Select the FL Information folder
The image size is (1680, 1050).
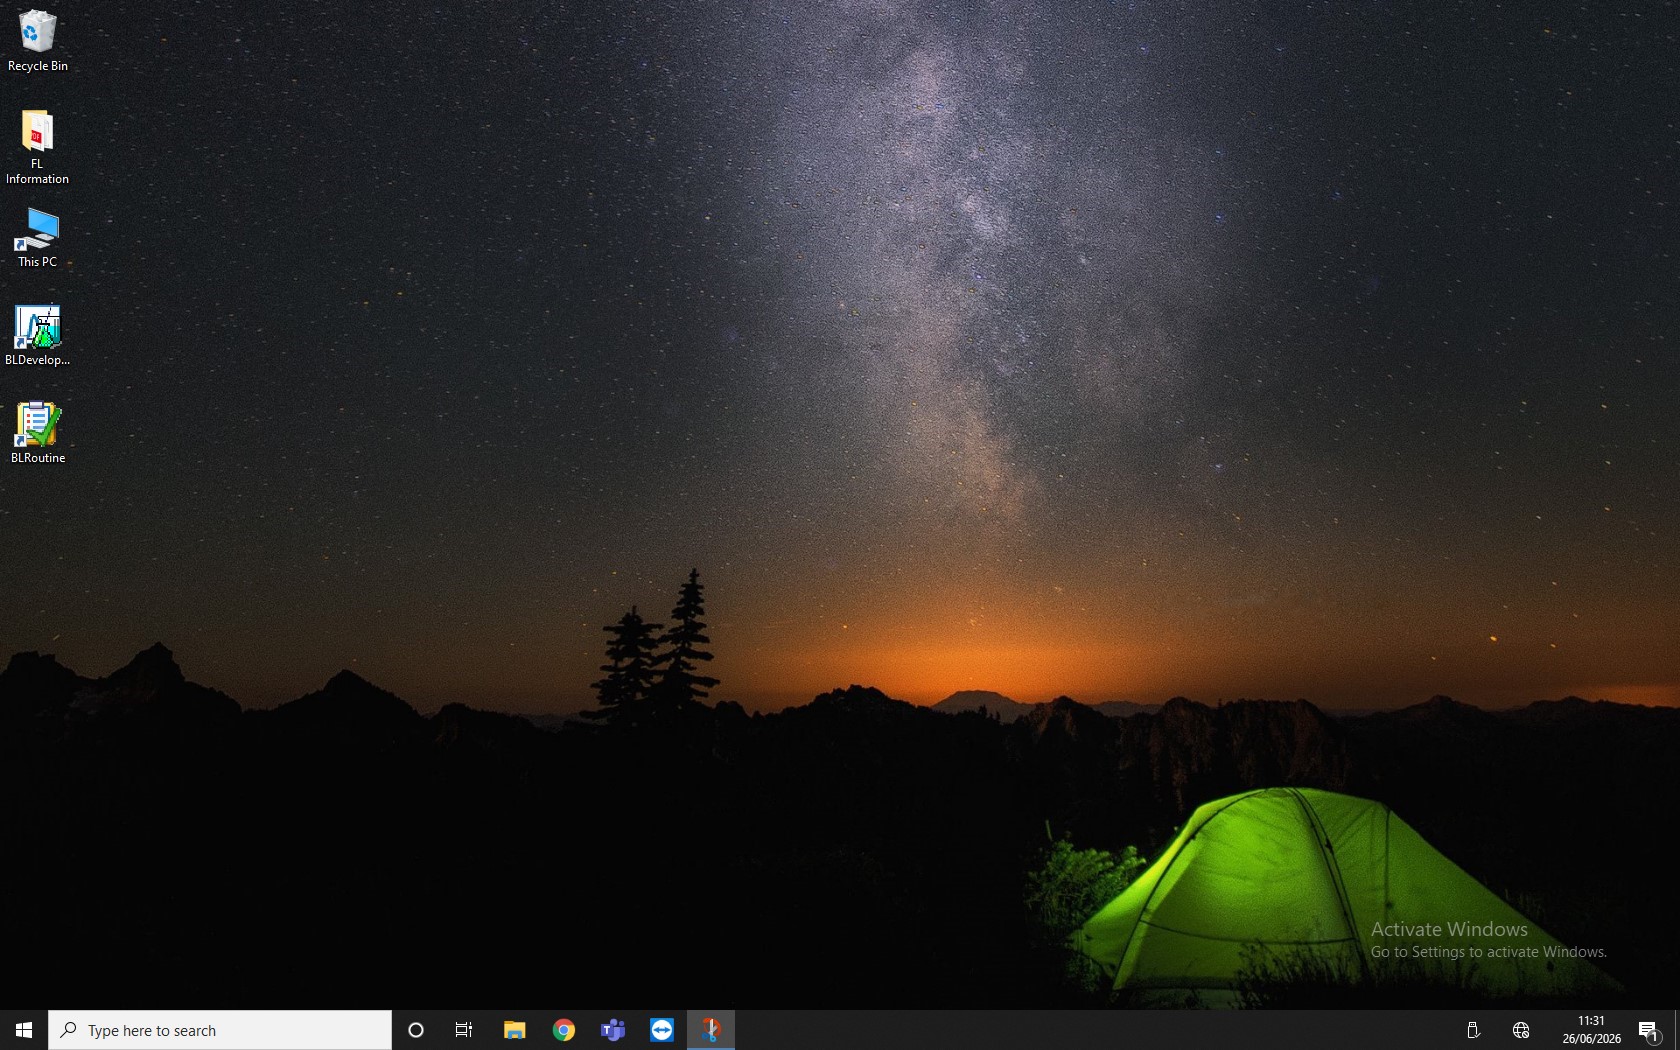point(37,147)
